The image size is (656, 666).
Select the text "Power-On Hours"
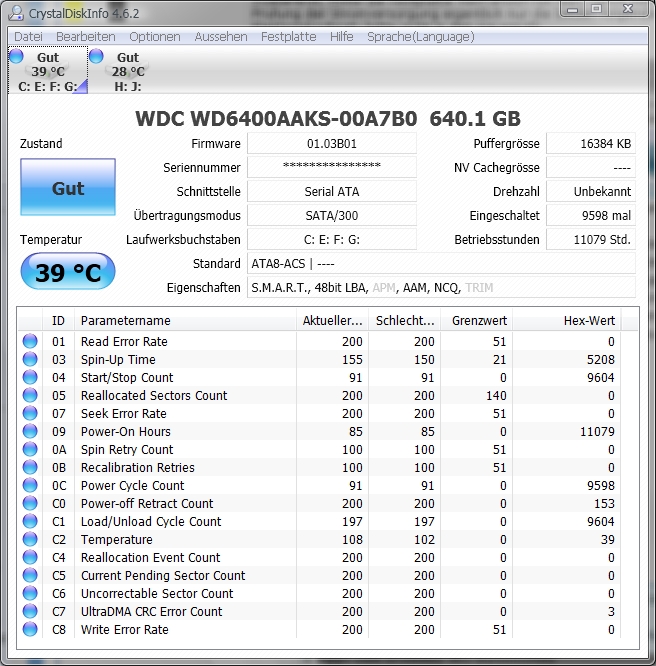pyautogui.click(x=126, y=432)
